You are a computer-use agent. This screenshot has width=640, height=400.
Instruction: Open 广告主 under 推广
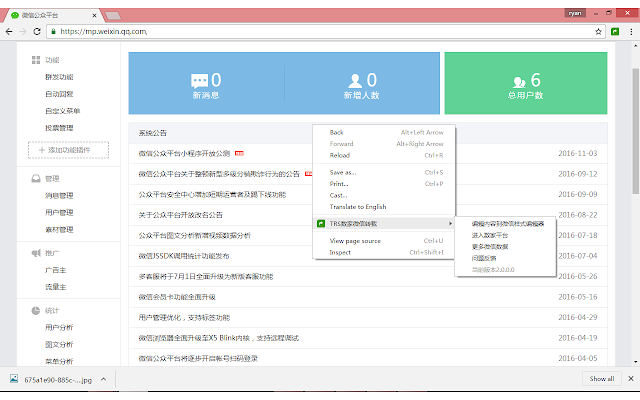tap(56, 270)
